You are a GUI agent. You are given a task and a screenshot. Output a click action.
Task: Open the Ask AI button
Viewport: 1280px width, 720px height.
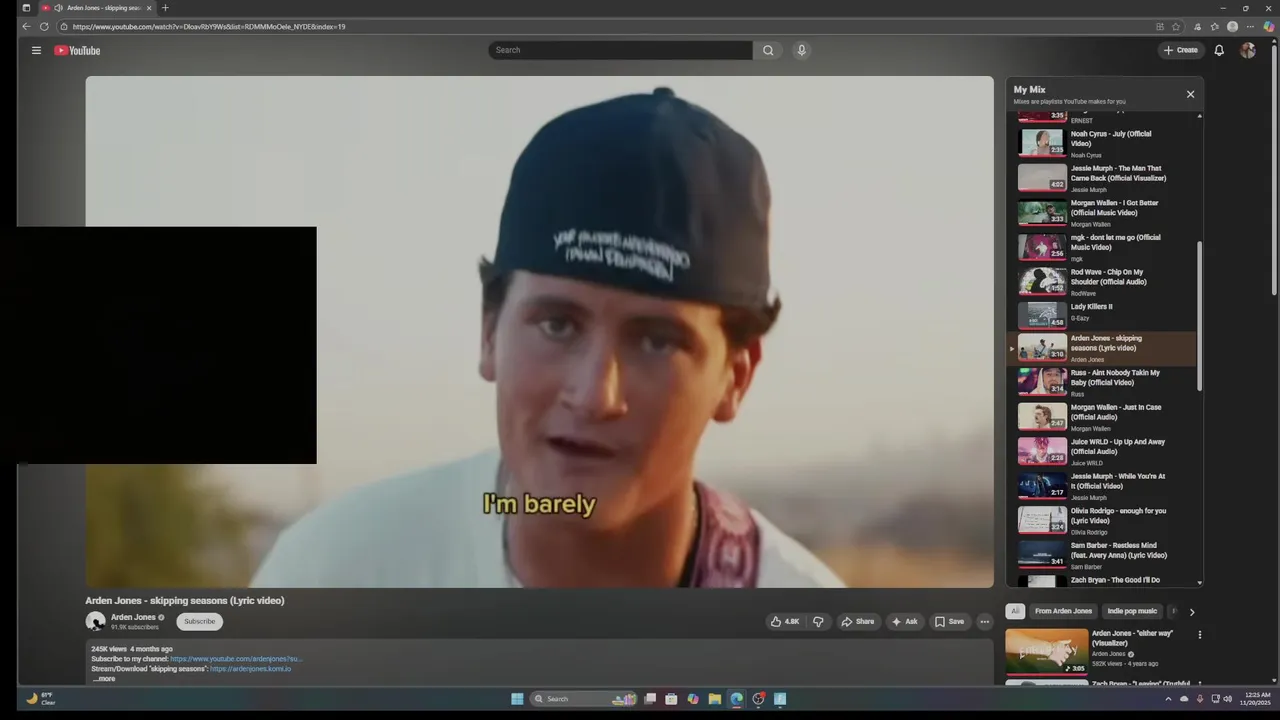(904, 621)
